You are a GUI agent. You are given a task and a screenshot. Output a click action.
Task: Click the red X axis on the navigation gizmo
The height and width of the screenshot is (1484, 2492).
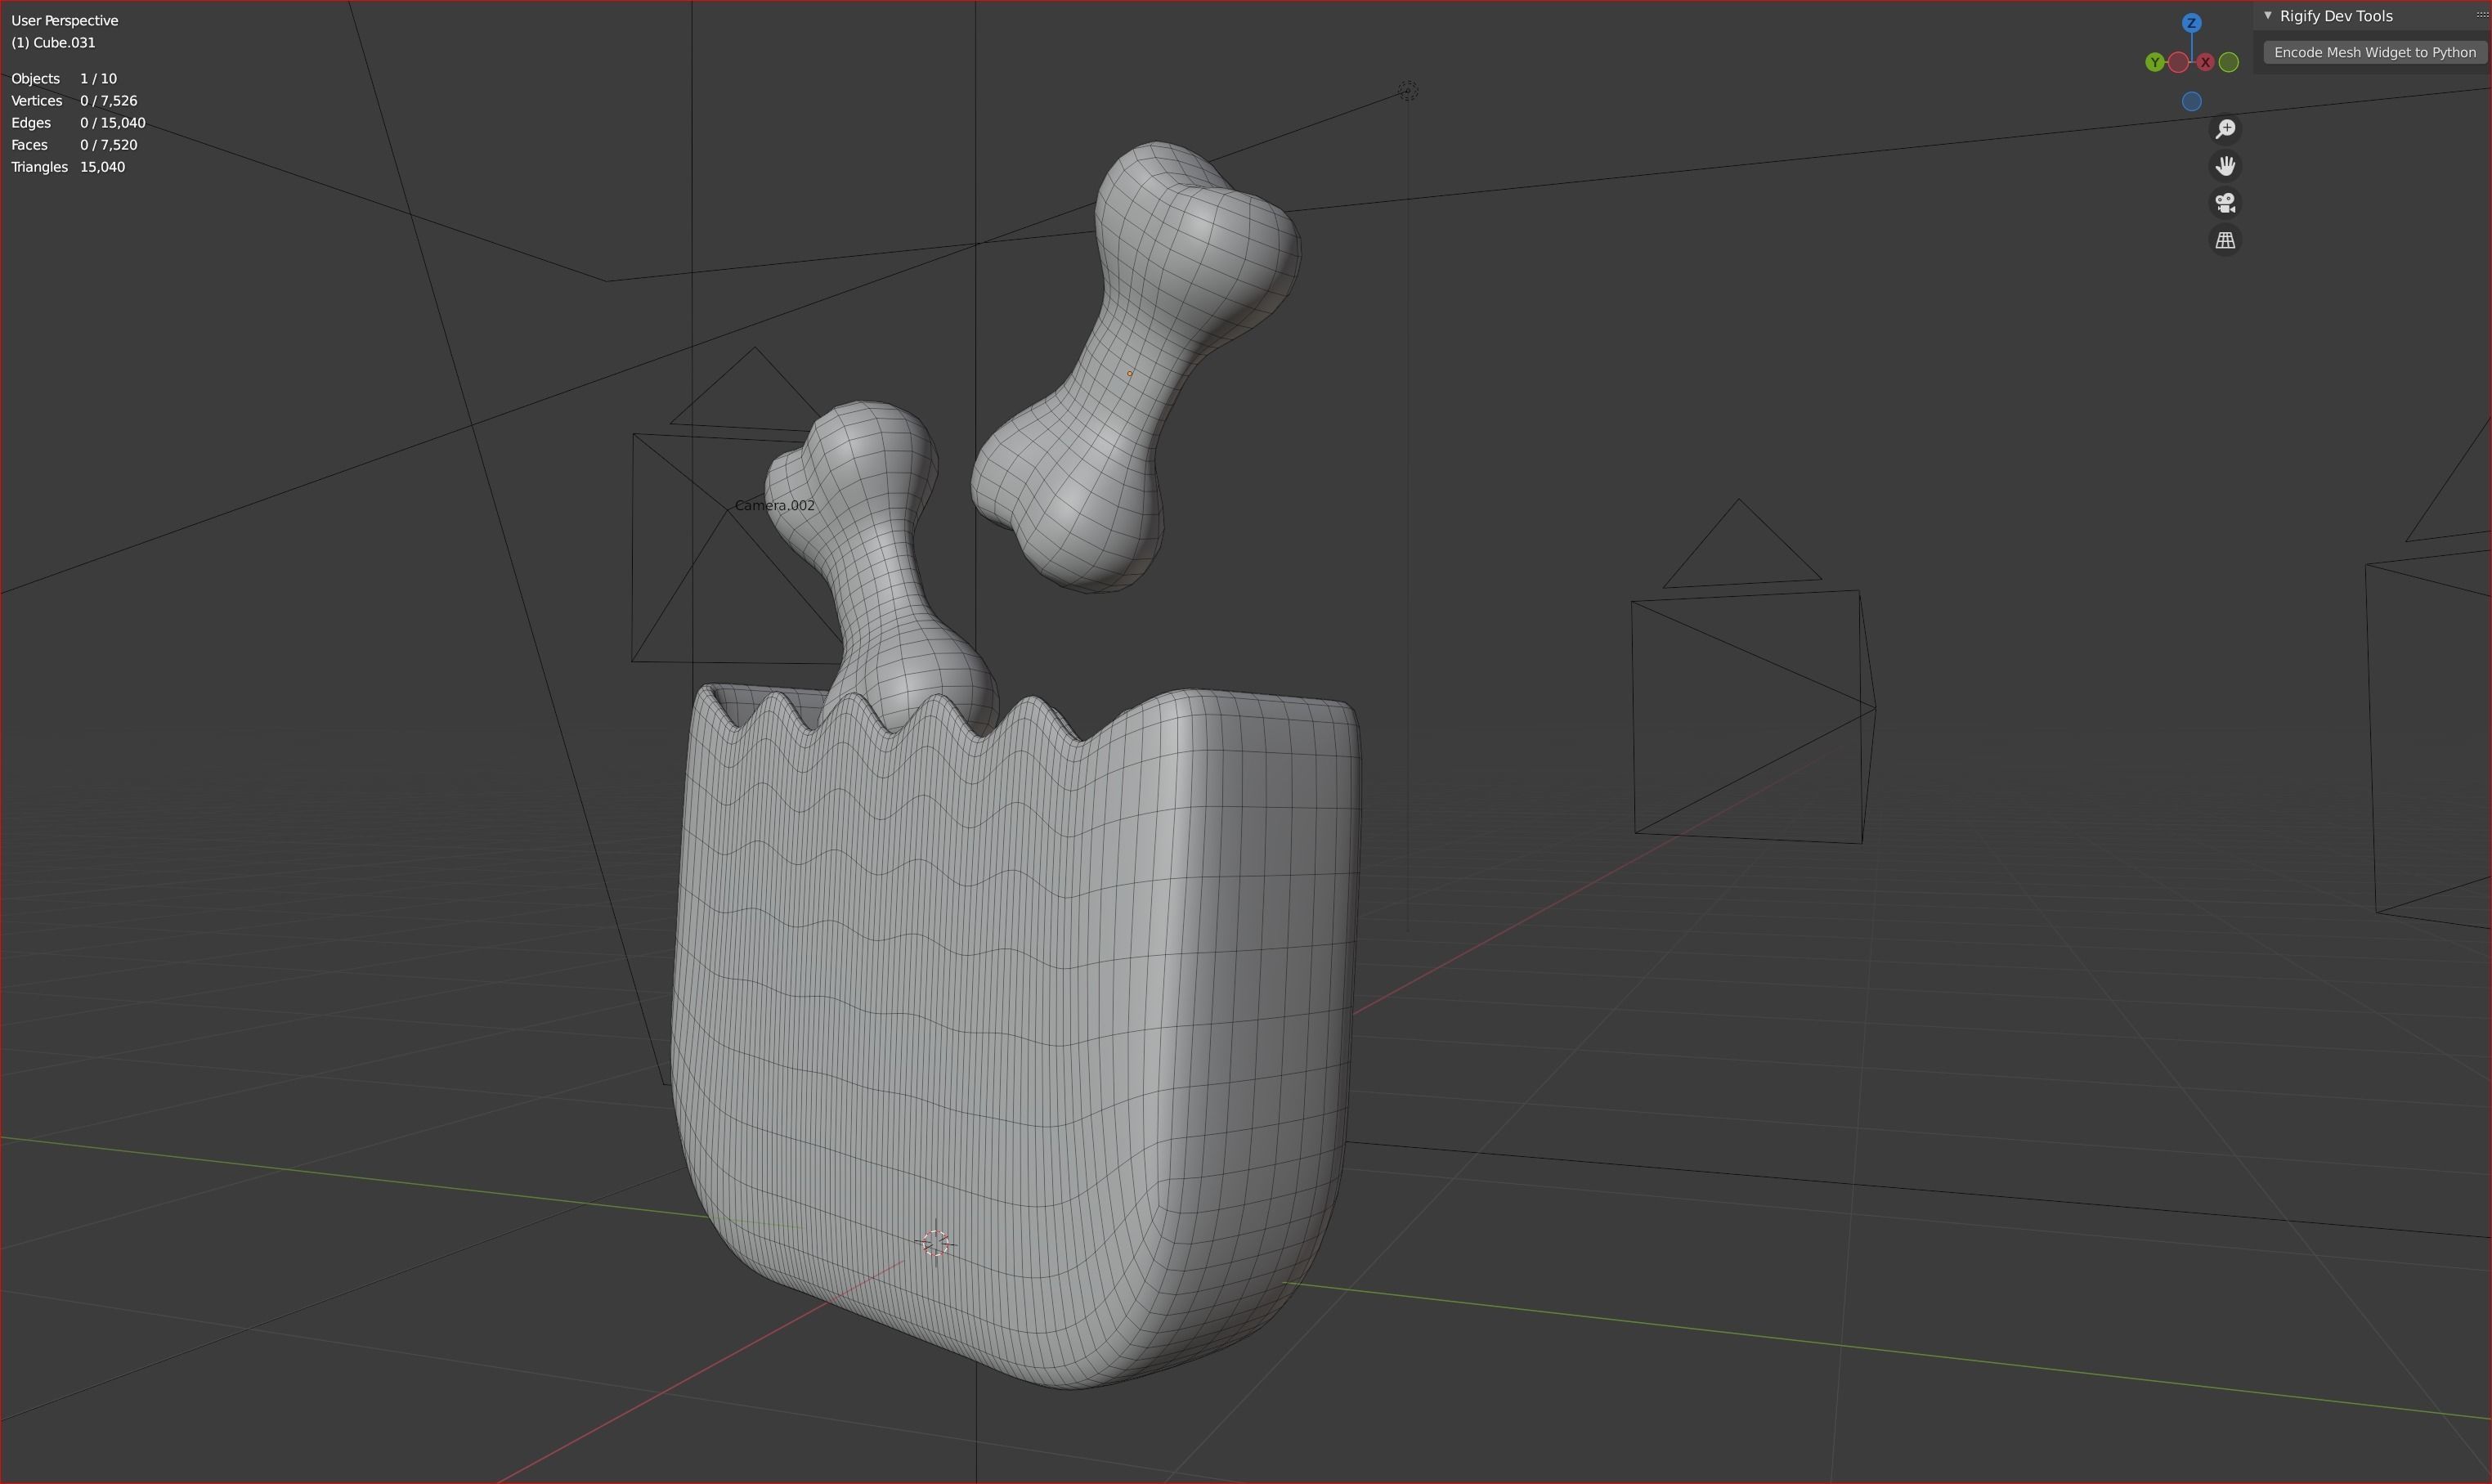pos(2205,63)
